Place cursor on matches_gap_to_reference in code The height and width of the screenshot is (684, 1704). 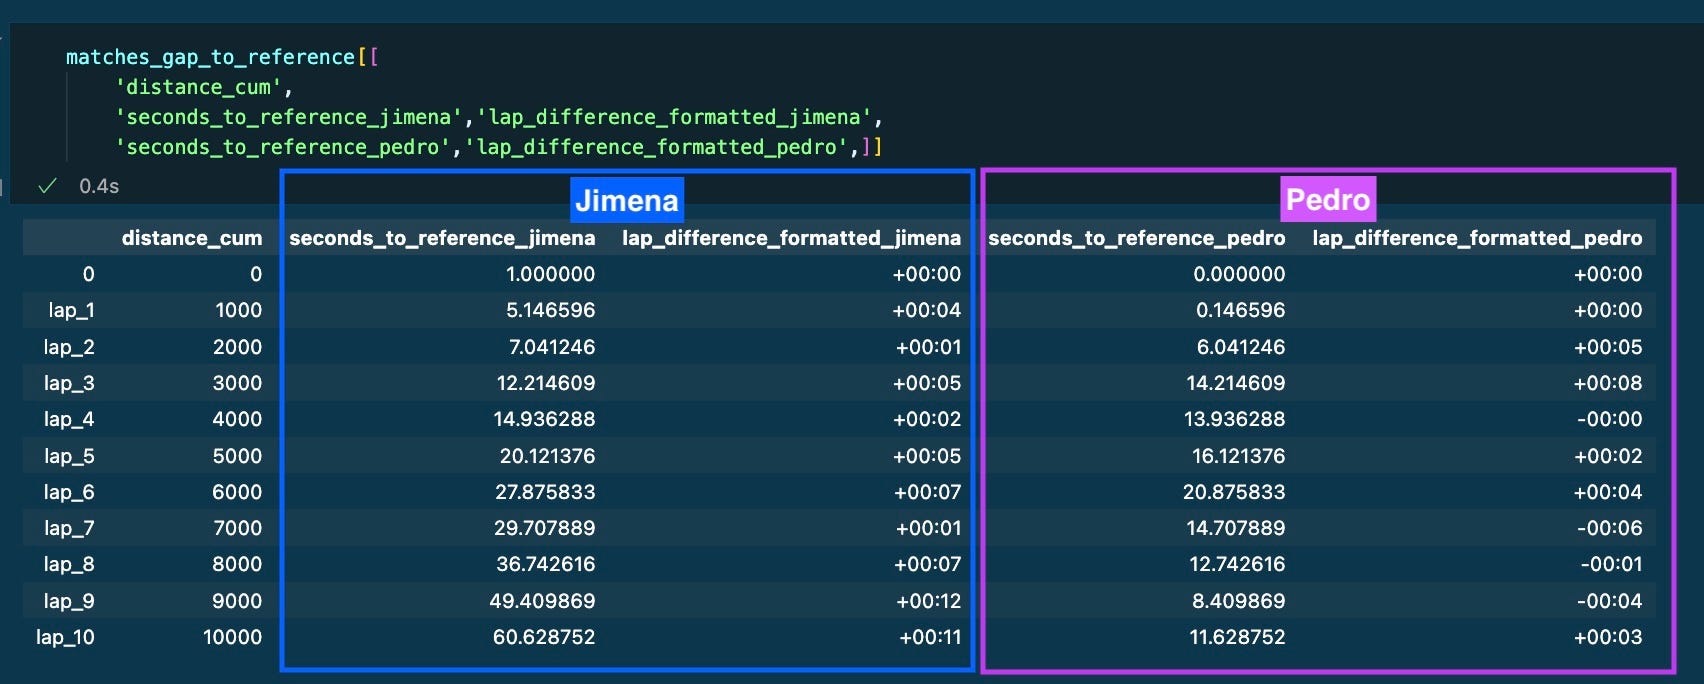coord(210,57)
